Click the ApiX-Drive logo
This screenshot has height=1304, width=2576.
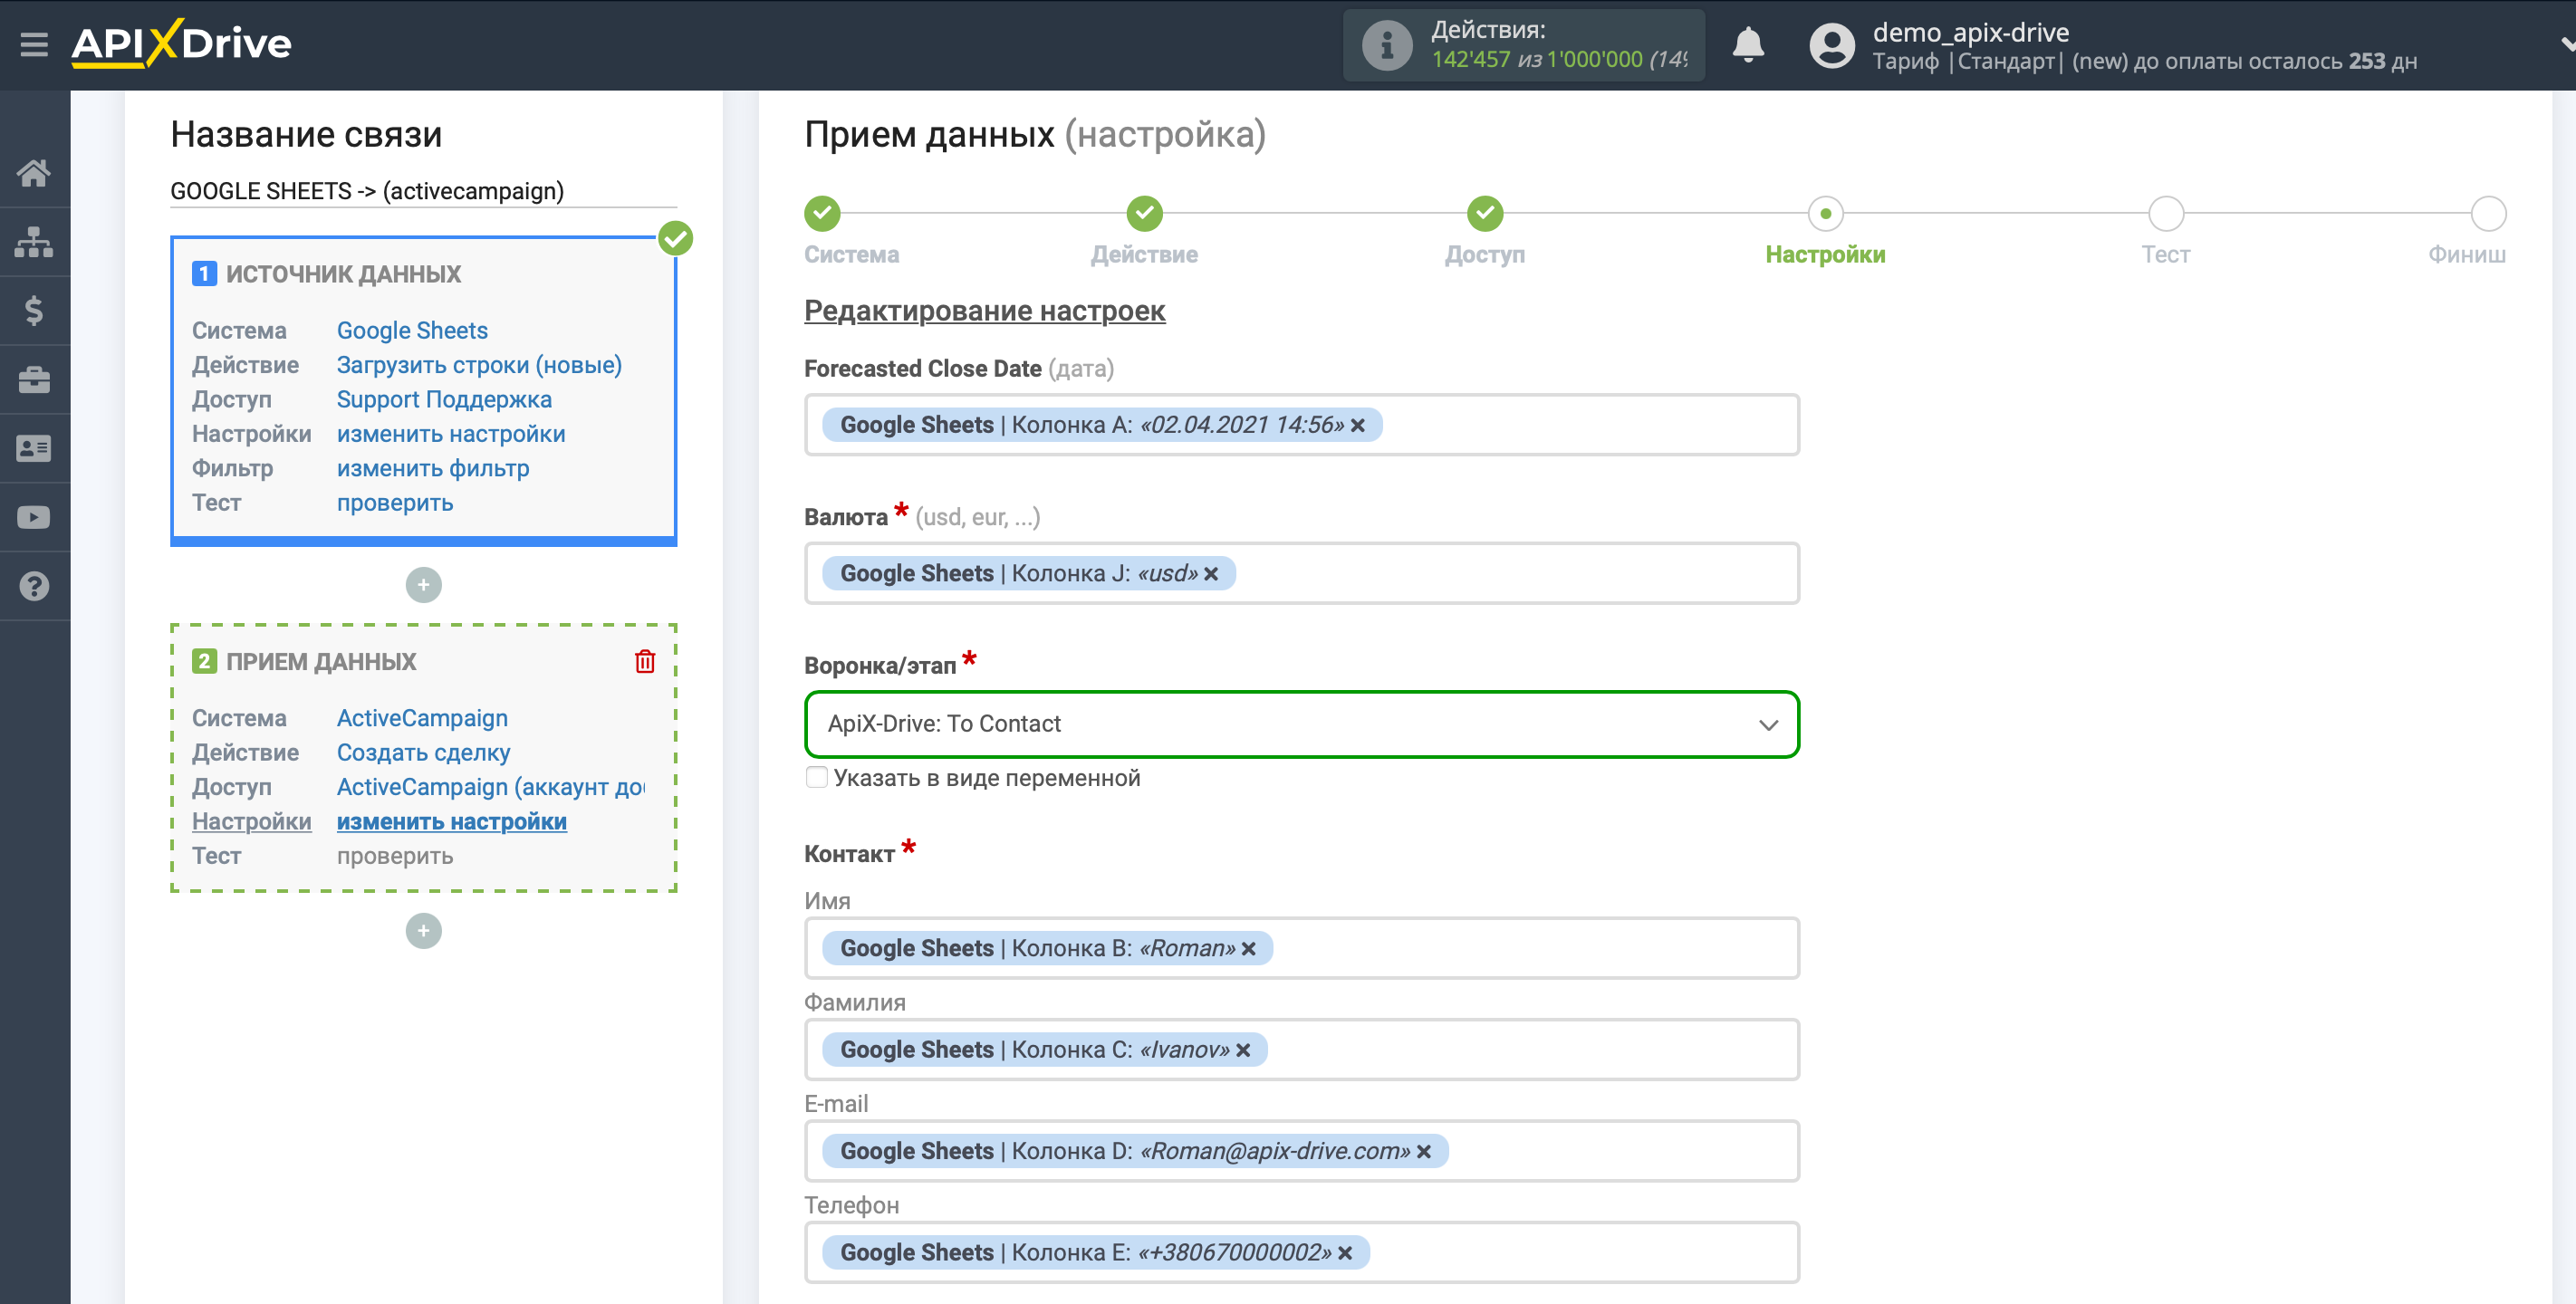[x=181, y=44]
